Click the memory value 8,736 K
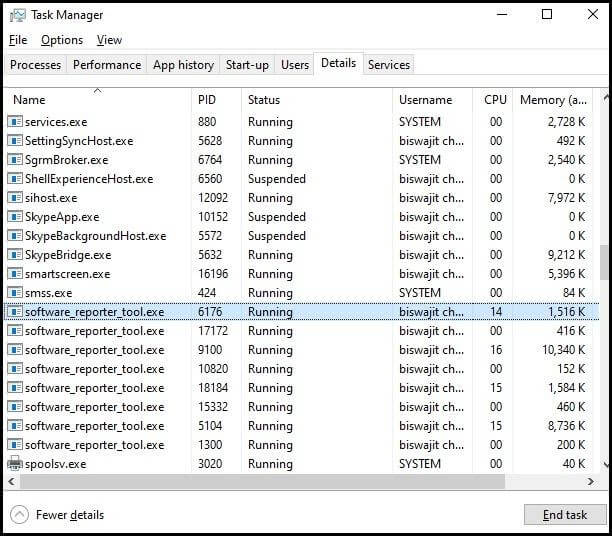This screenshot has height=536, width=612. 567,426
